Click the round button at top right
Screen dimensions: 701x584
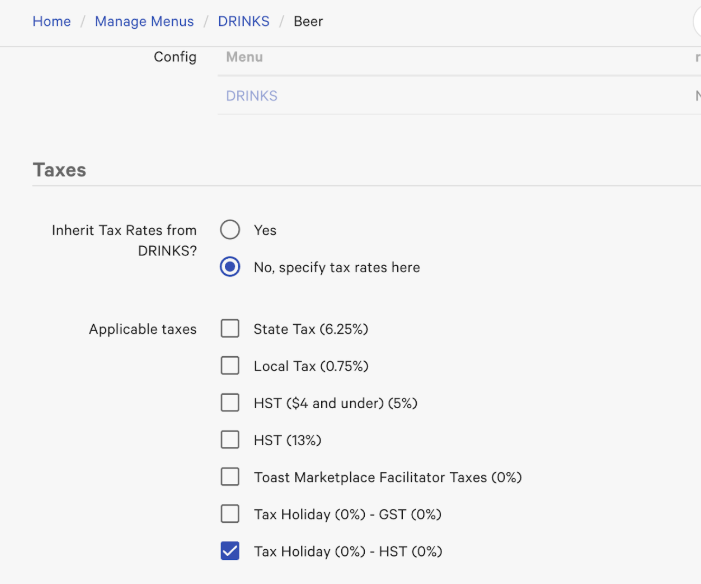click(x=696, y=21)
